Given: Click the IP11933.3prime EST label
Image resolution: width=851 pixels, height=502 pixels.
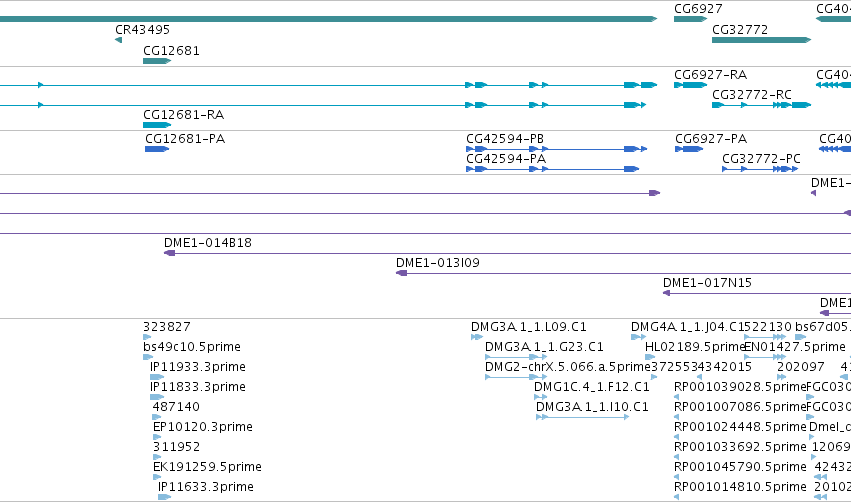Looking at the screenshot, I should click(198, 367).
